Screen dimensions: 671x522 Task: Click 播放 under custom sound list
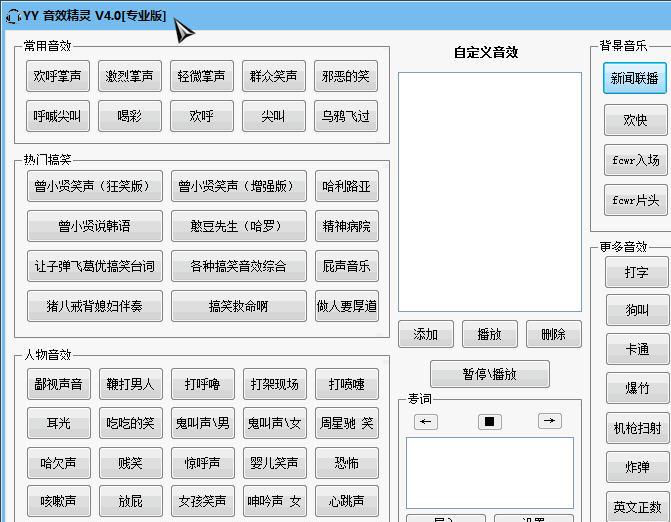[x=490, y=334]
